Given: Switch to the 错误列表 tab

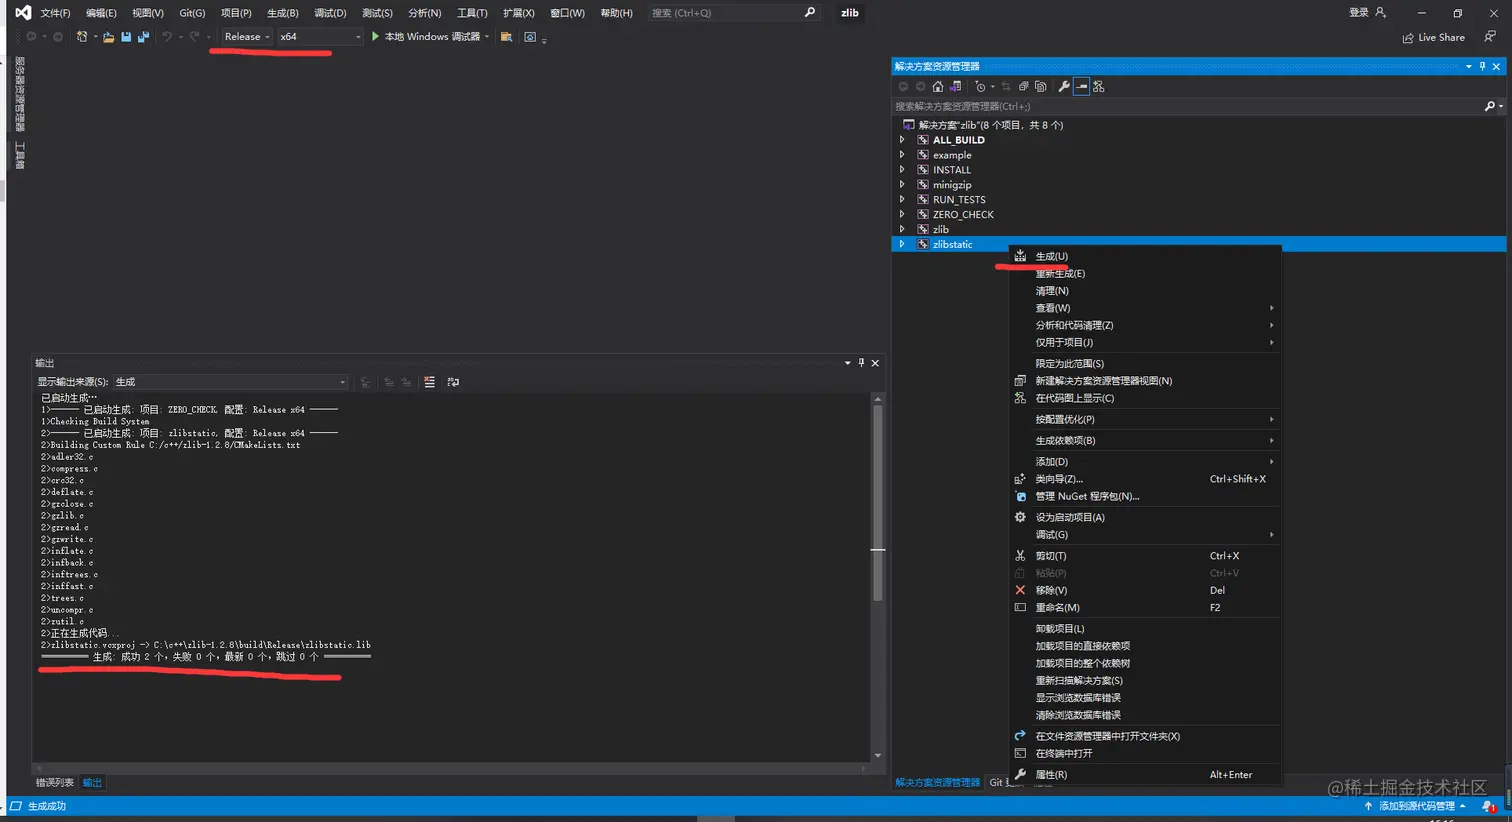Looking at the screenshot, I should pos(55,783).
